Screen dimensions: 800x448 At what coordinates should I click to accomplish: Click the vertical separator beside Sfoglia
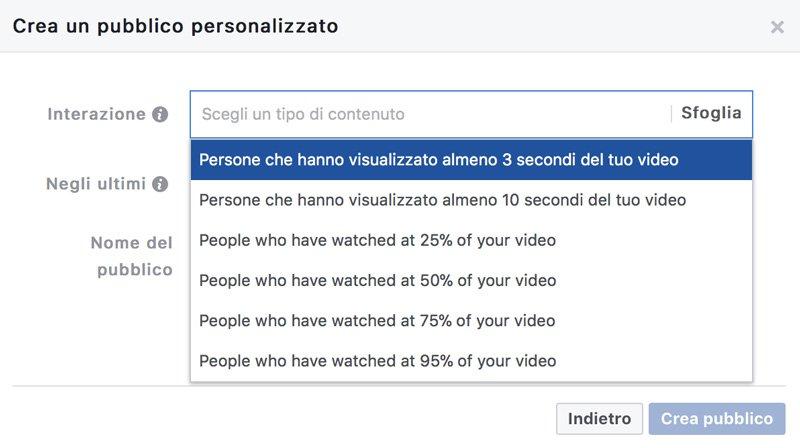point(671,113)
